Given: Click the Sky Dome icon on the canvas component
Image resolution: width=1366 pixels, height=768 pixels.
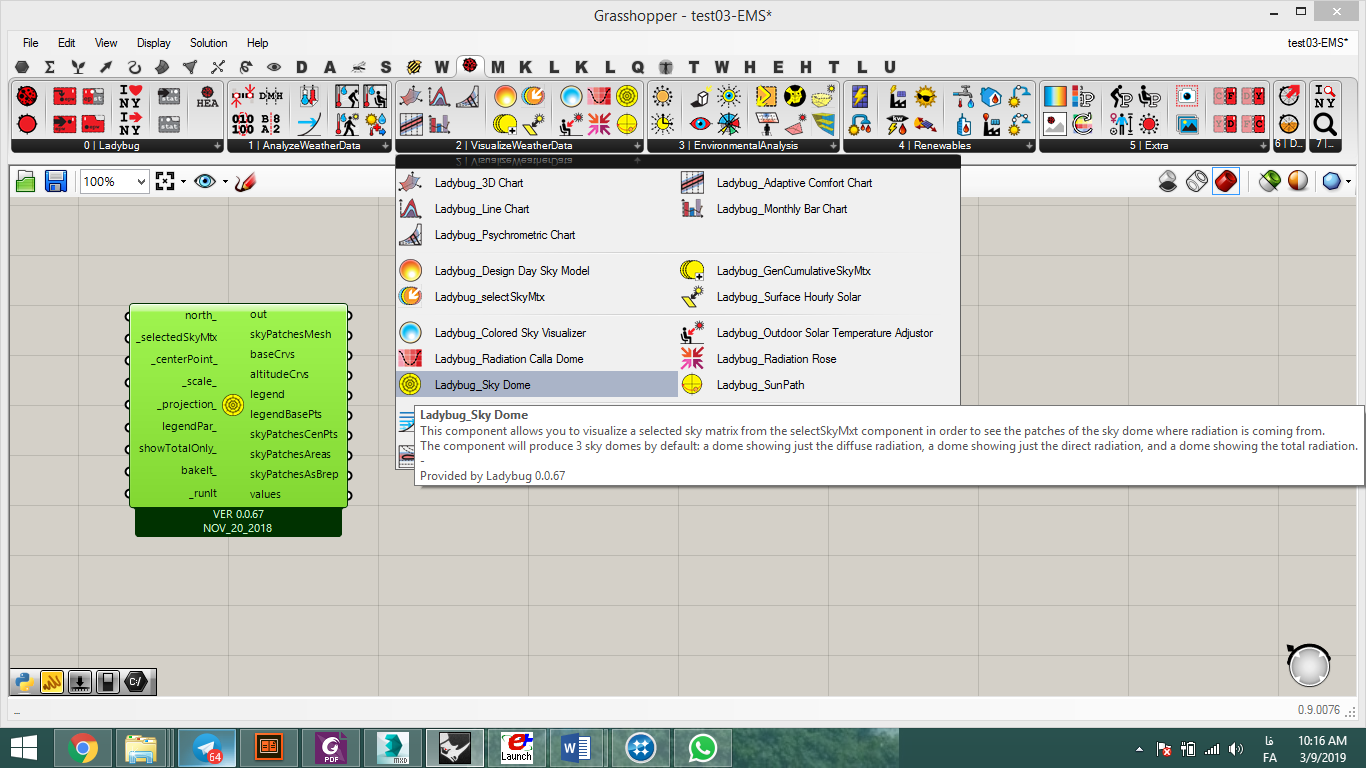Looking at the screenshot, I should (232, 404).
